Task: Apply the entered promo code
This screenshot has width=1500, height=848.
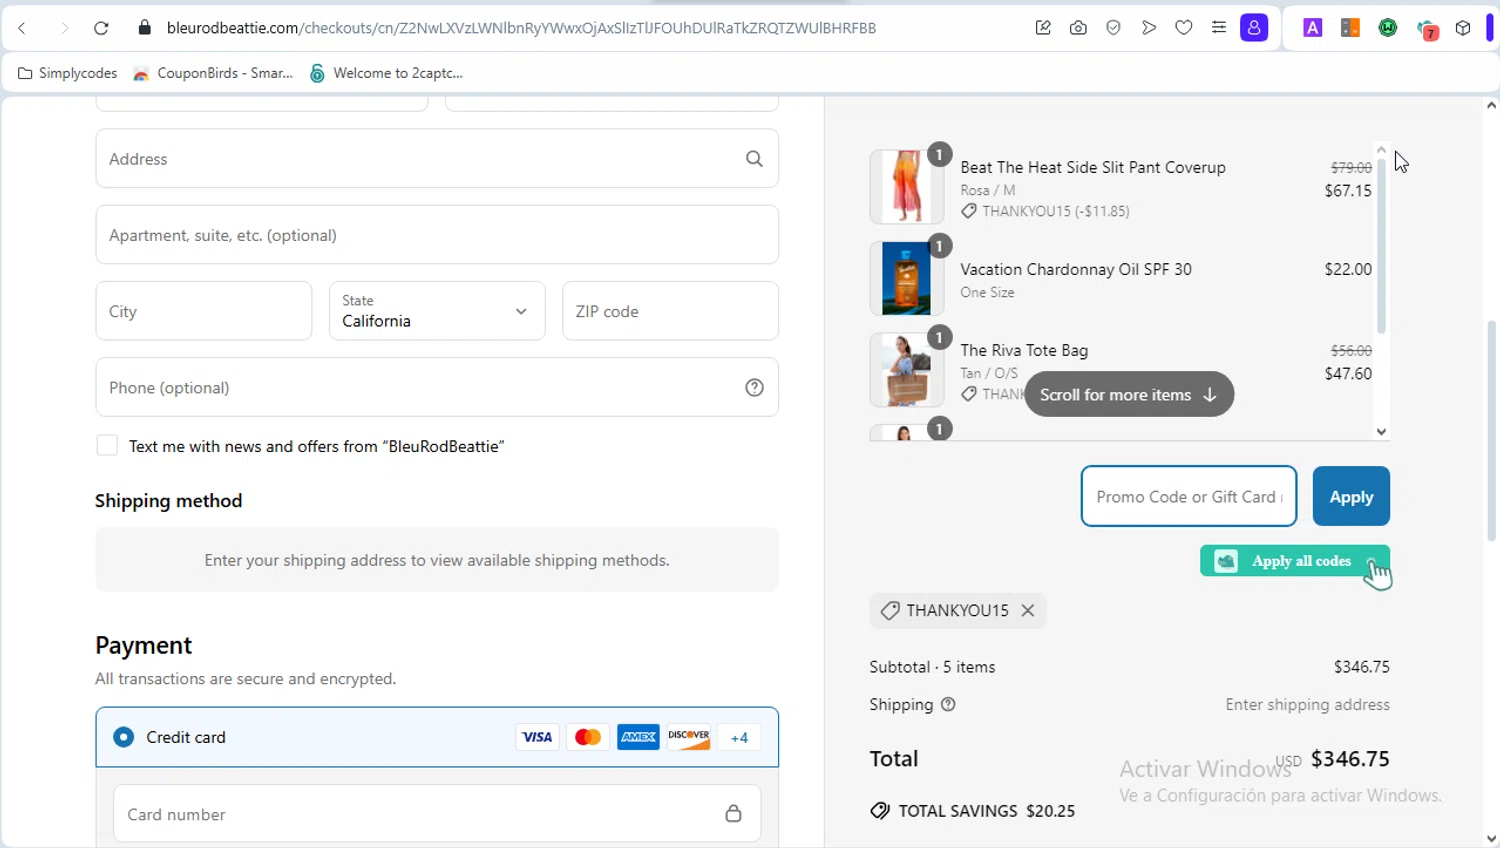Action: (1351, 496)
